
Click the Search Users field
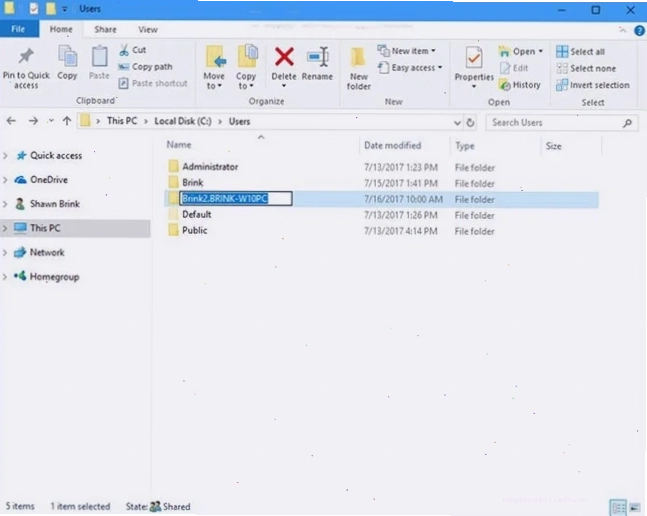[x=562, y=123]
